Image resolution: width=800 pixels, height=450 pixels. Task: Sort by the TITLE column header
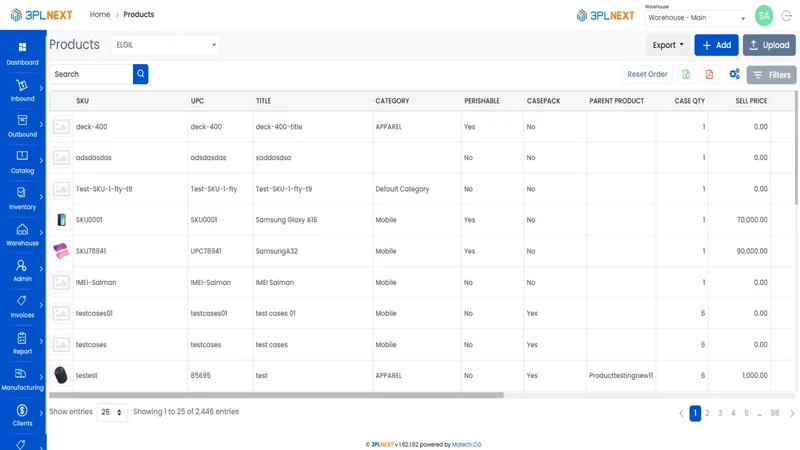pos(263,101)
